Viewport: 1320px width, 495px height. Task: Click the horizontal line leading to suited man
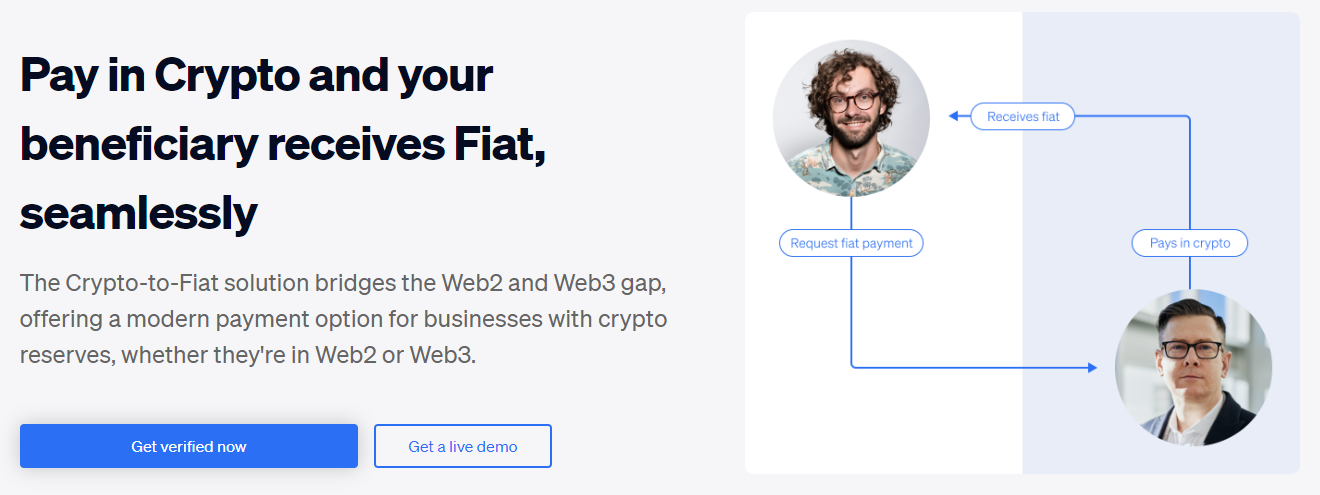pyautogui.click(x=970, y=368)
